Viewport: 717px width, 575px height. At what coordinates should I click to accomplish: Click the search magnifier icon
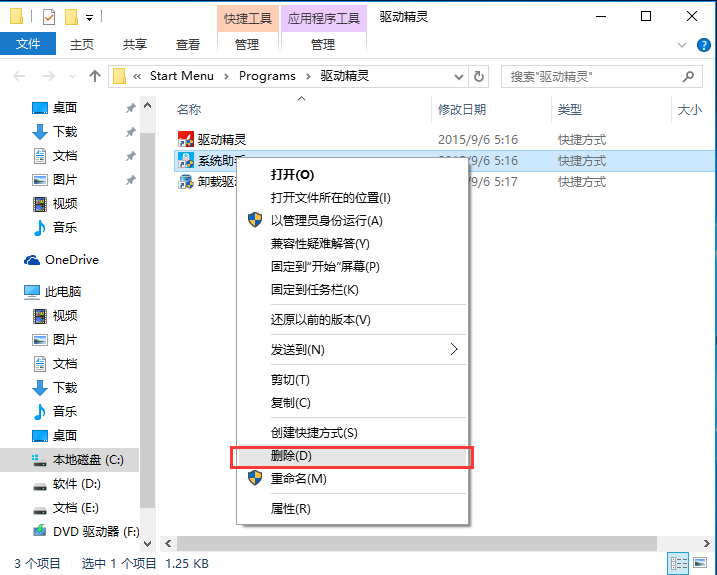coord(688,76)
